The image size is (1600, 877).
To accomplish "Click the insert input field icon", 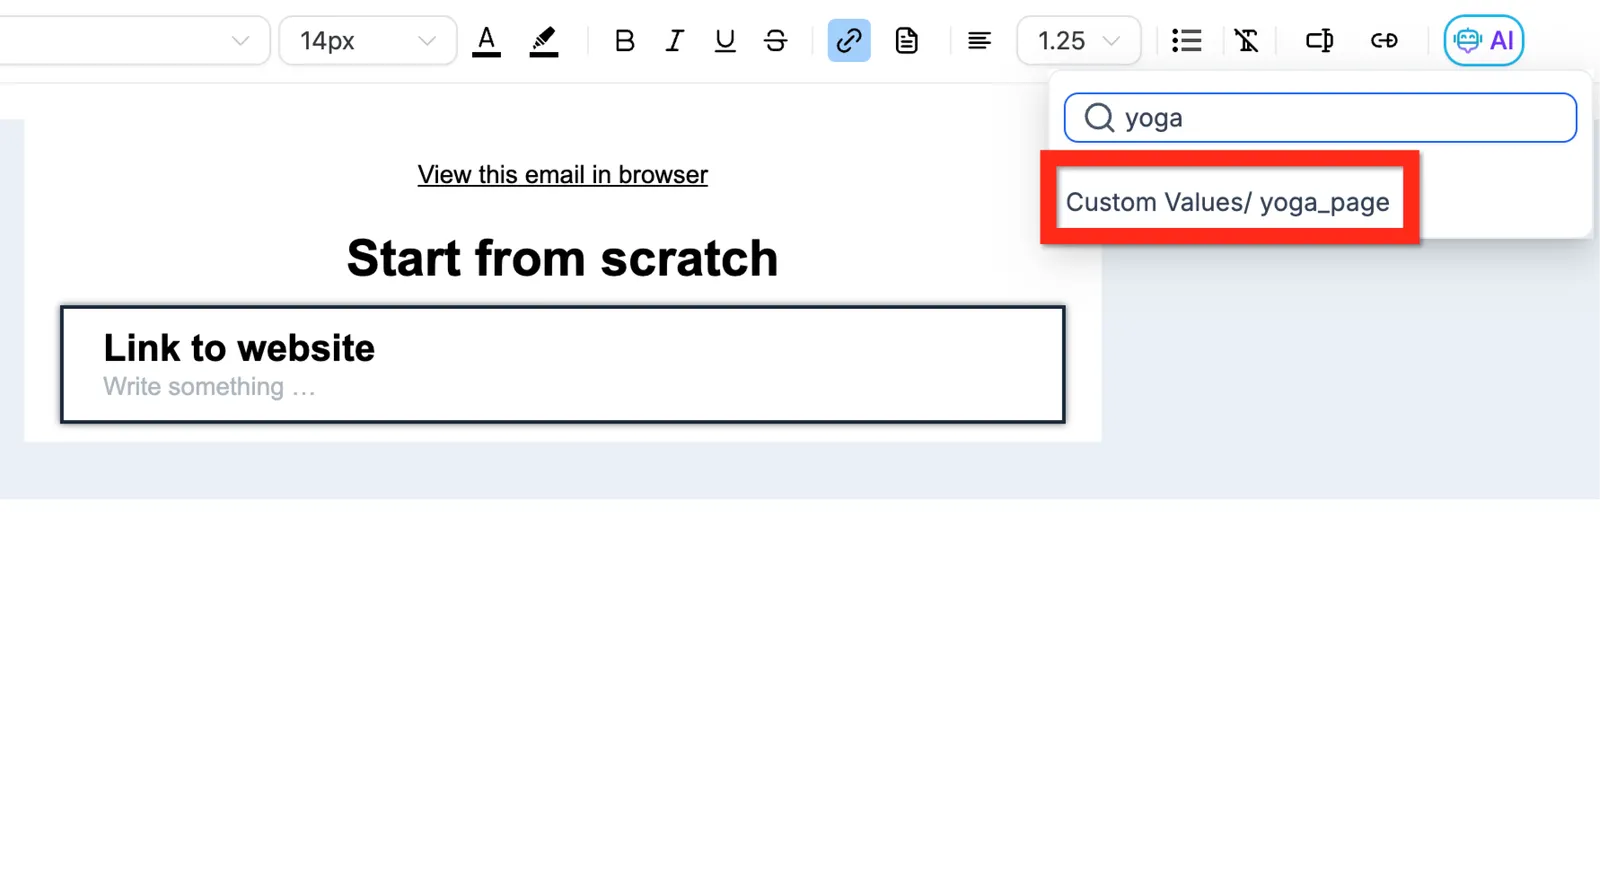I will [1319, 41].
